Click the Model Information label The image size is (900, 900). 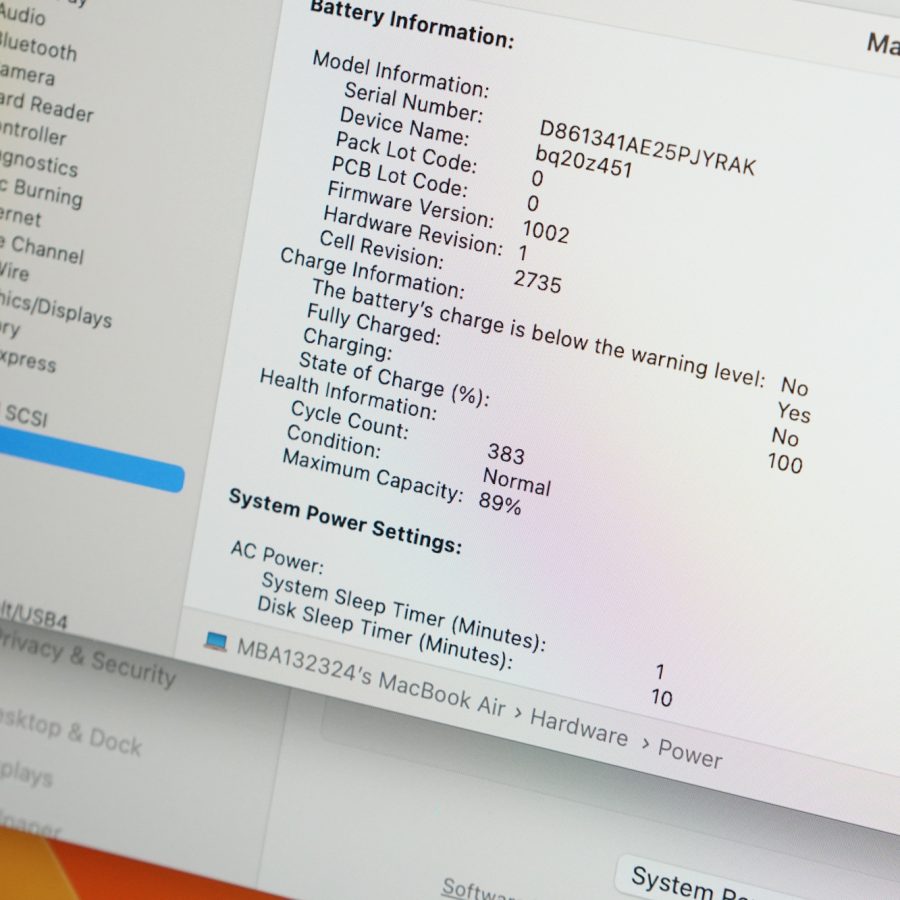[x=401, y=74]
